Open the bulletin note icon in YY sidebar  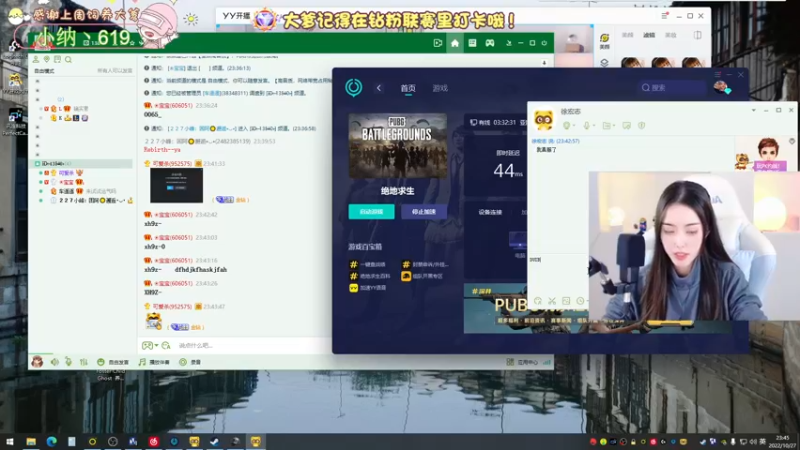[57, 59]
